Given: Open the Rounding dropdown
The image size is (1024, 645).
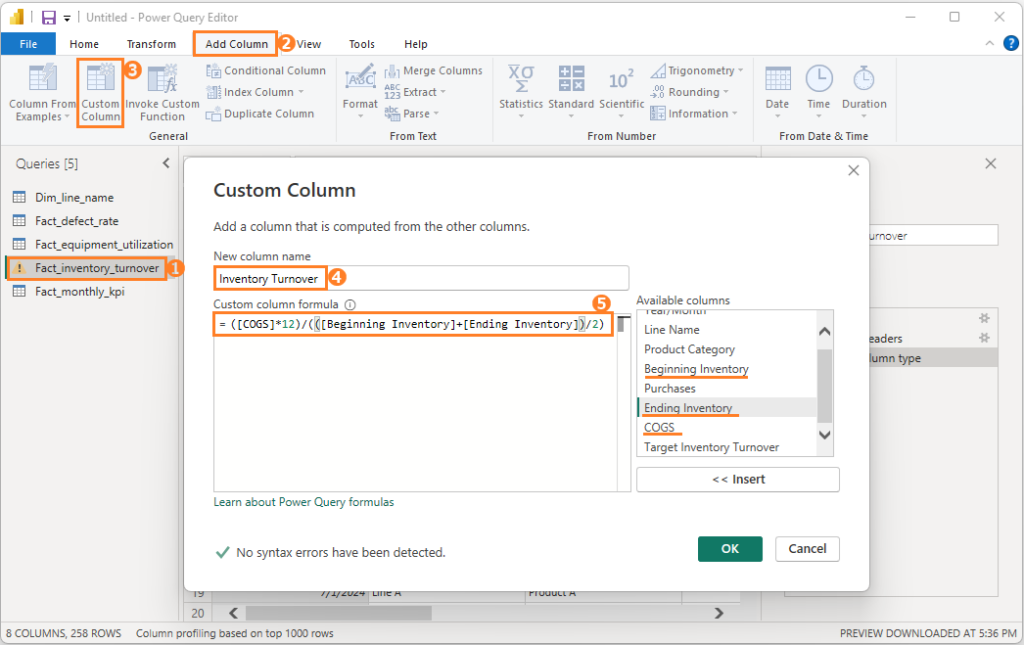Looking at the screenshot, I should 726,92.
